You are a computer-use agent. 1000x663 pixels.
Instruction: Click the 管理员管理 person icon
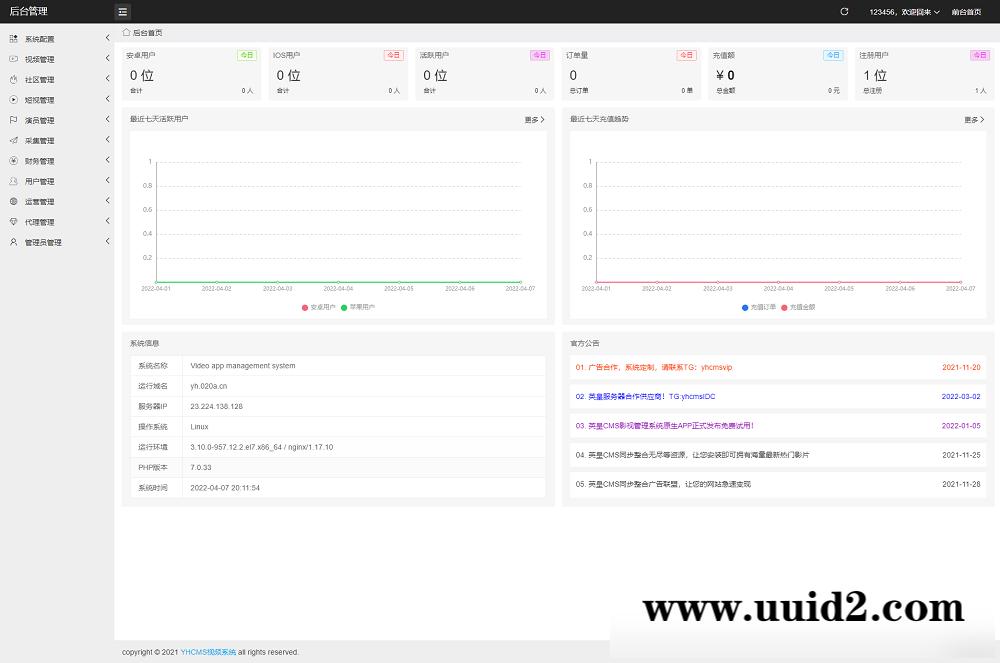pos(14,242)
